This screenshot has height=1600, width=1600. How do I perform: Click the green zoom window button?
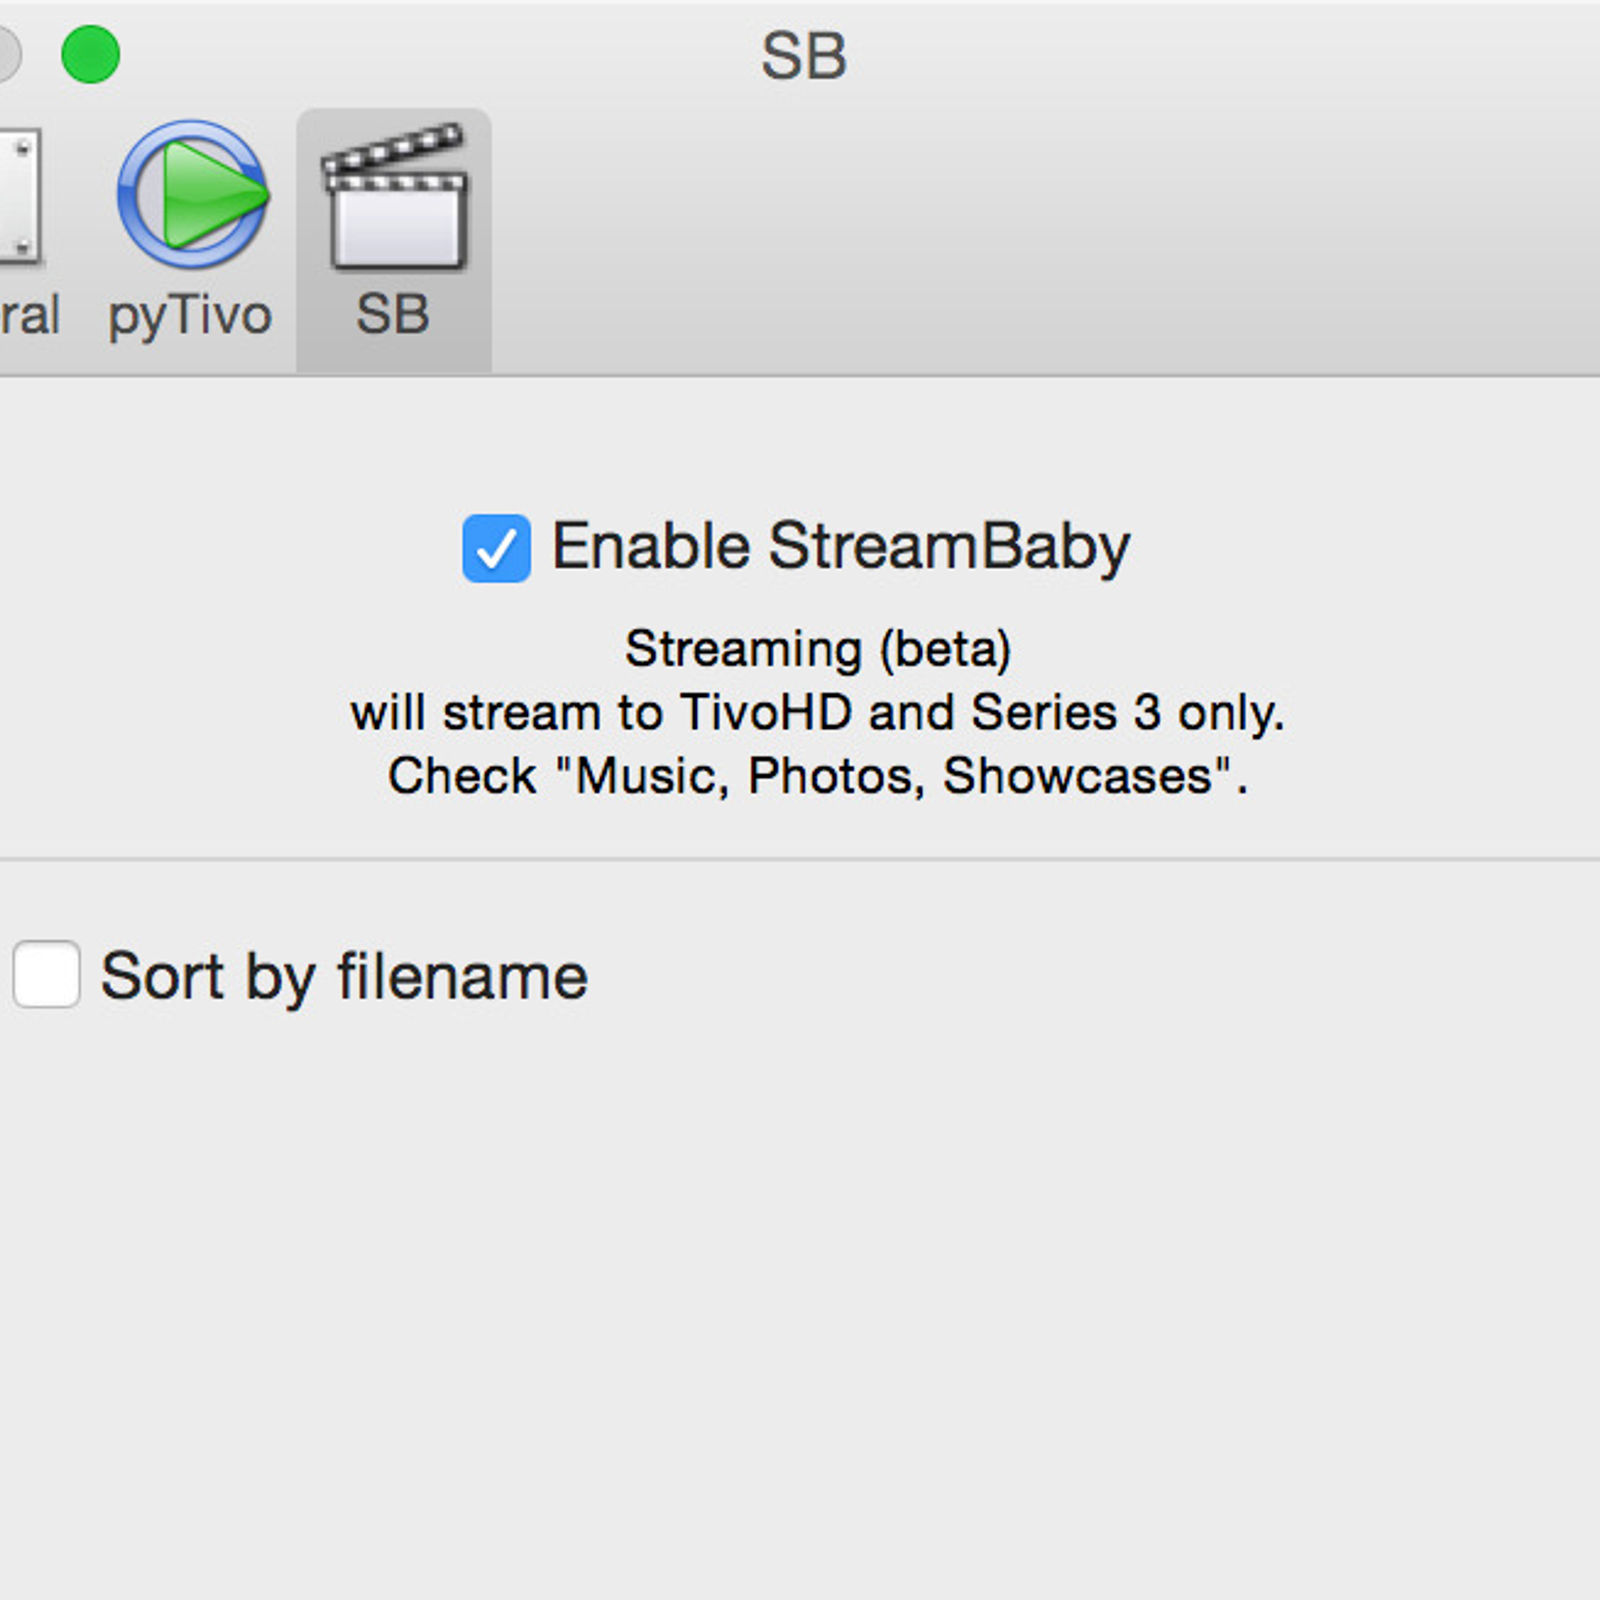pyautogui.click(x=91, y=55)
